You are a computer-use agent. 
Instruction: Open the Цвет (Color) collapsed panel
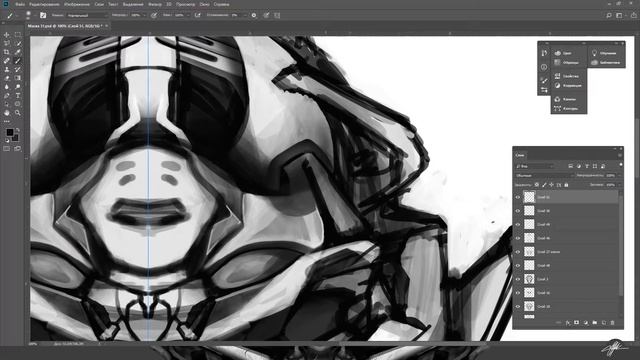(x=564, y=53)
